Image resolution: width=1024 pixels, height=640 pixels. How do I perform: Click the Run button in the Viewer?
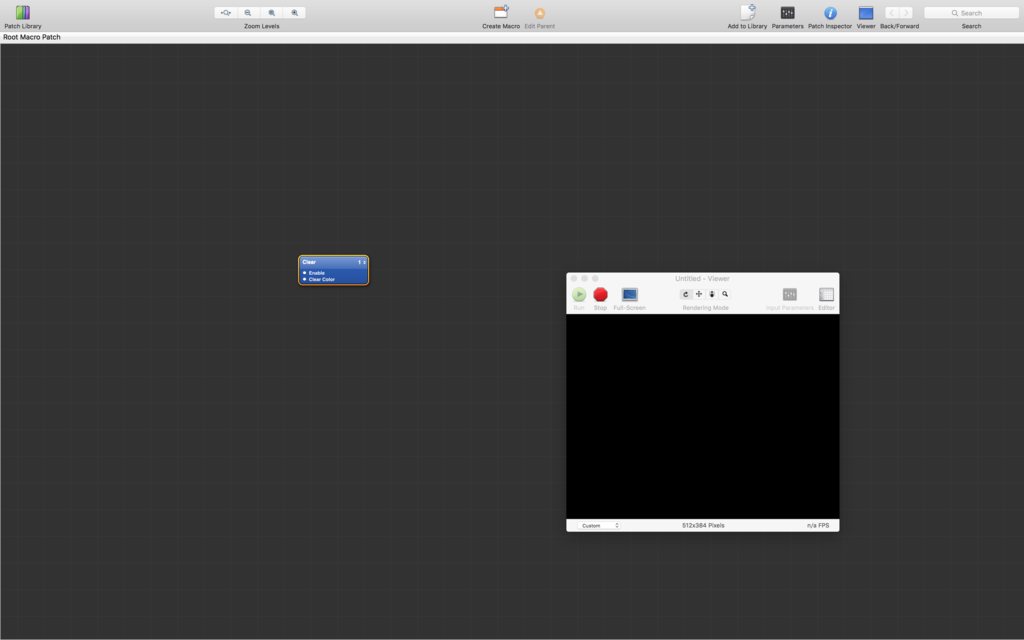point(579,295)
